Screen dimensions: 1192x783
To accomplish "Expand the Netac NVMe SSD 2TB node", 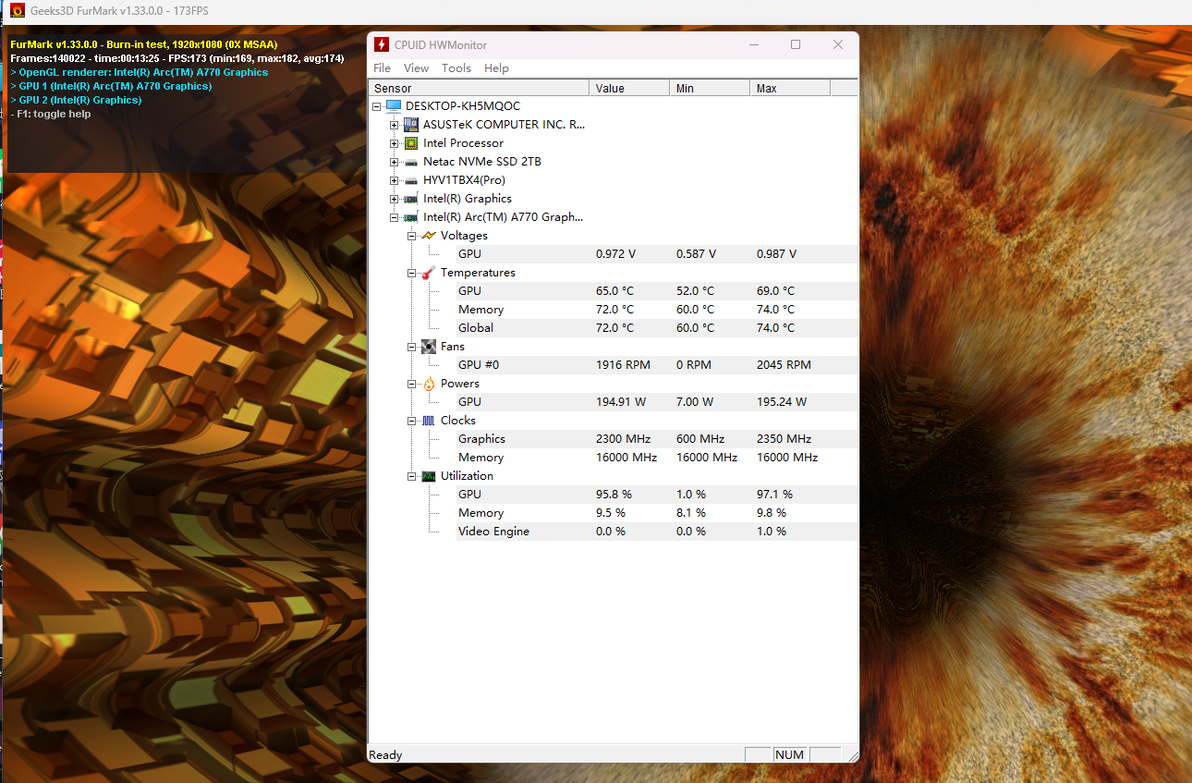I will pos(394,162).
